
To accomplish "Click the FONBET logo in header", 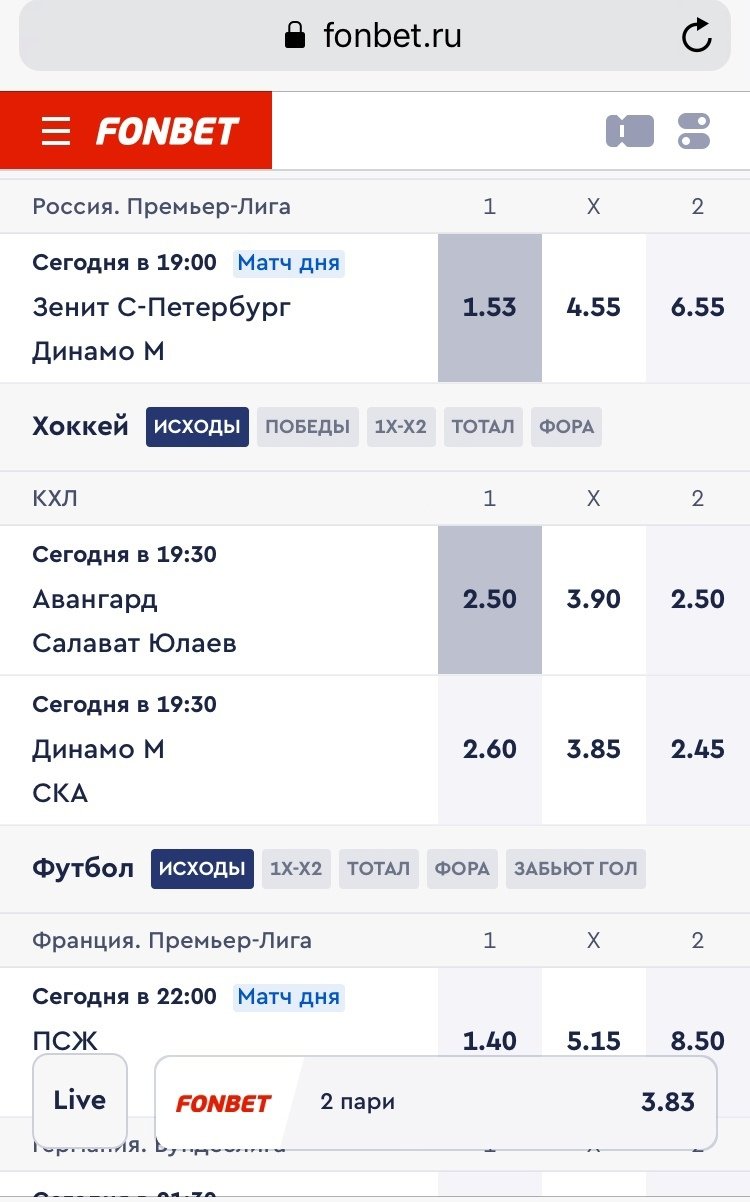I will (x=167, y=131).
